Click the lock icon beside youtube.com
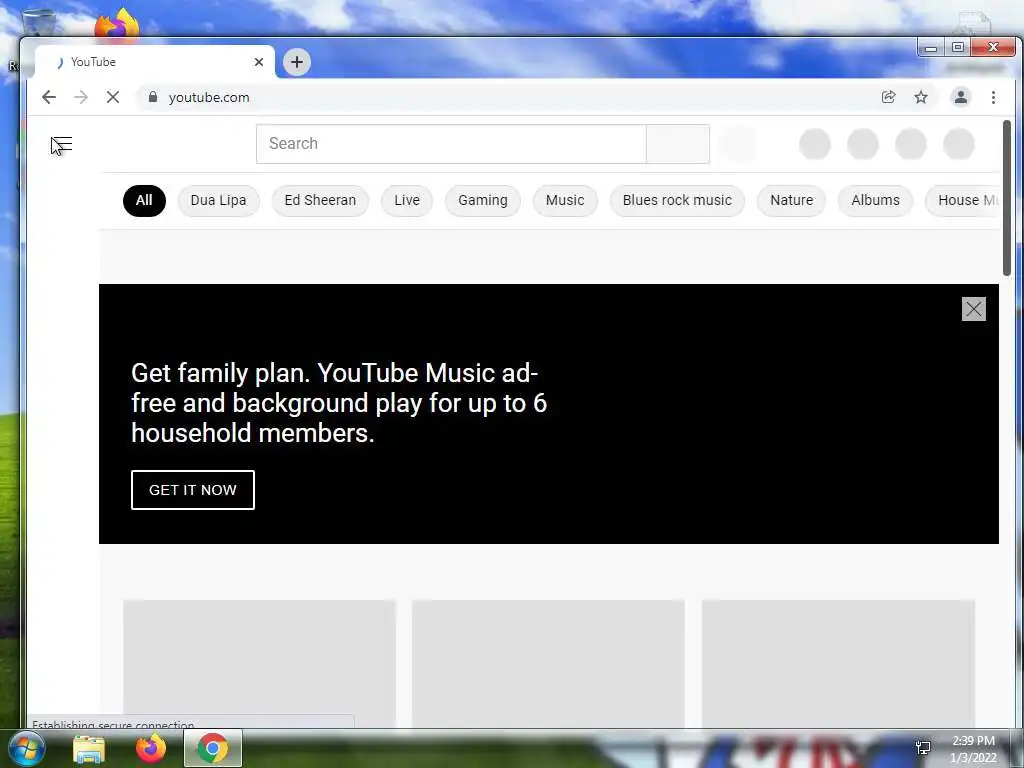Screen dimensions: 1024x768 pyautogui.click(x=153, y=97)
